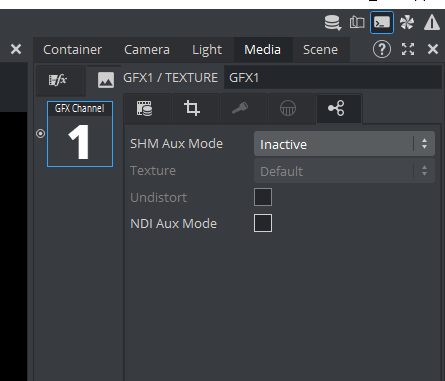The width and height of the screenshot is (445, 381).
Task: Open the Scene tab
Action: 320,50
